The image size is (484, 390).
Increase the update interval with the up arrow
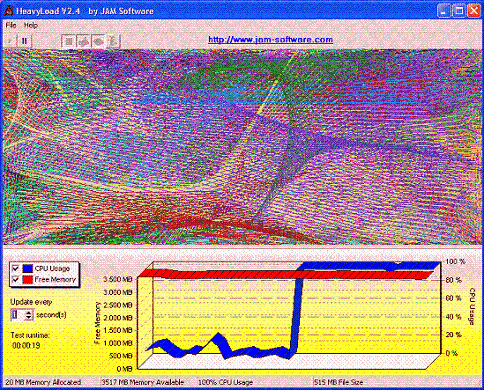click(x=29, y=312)
